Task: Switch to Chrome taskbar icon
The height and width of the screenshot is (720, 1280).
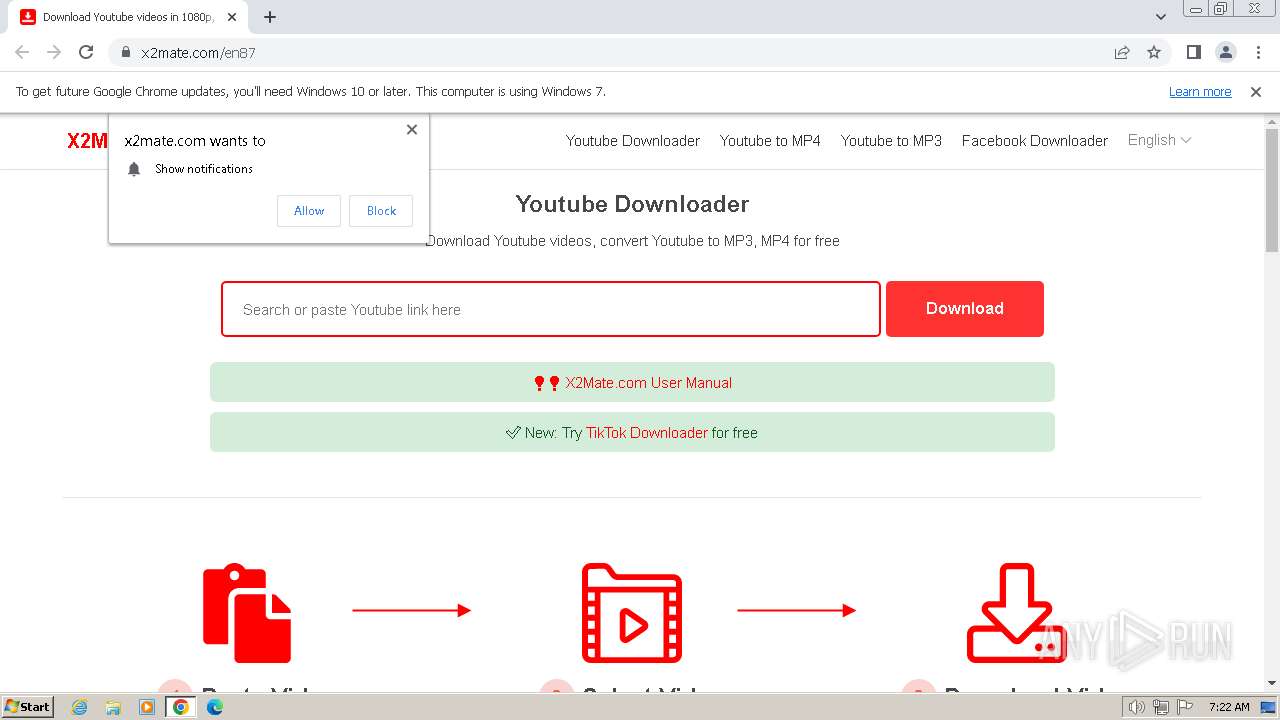Action: (x=180, y=707)
